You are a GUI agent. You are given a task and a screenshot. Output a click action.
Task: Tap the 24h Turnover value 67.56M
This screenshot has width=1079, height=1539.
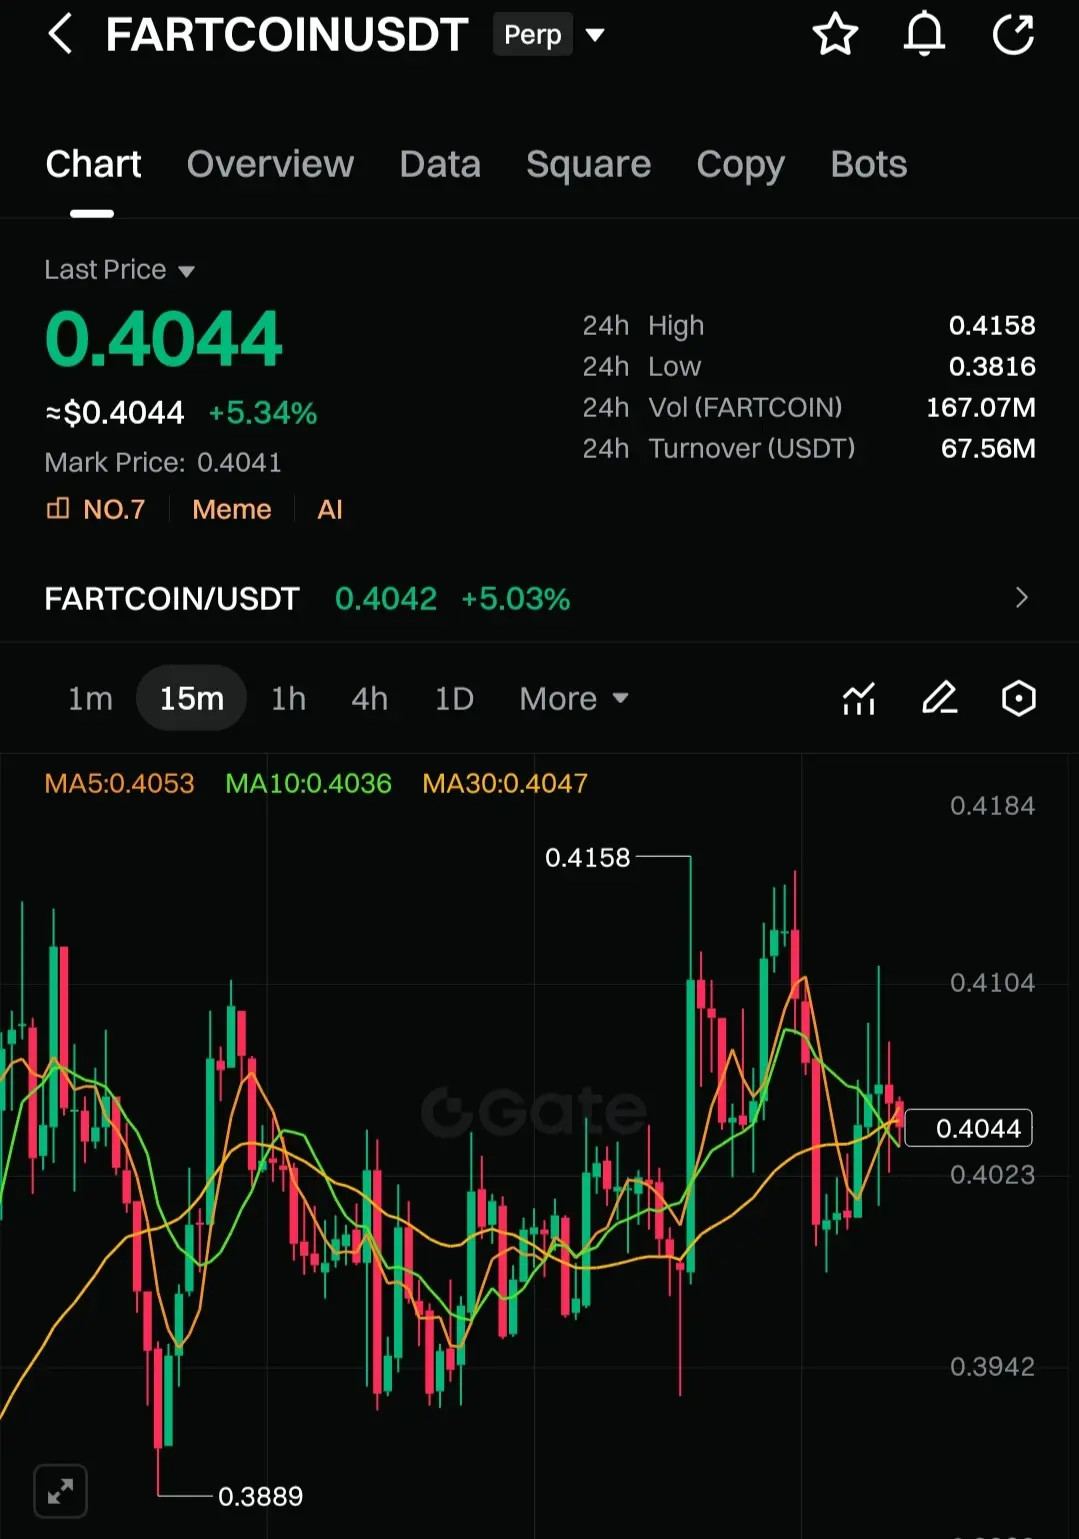tap(988, 448)
